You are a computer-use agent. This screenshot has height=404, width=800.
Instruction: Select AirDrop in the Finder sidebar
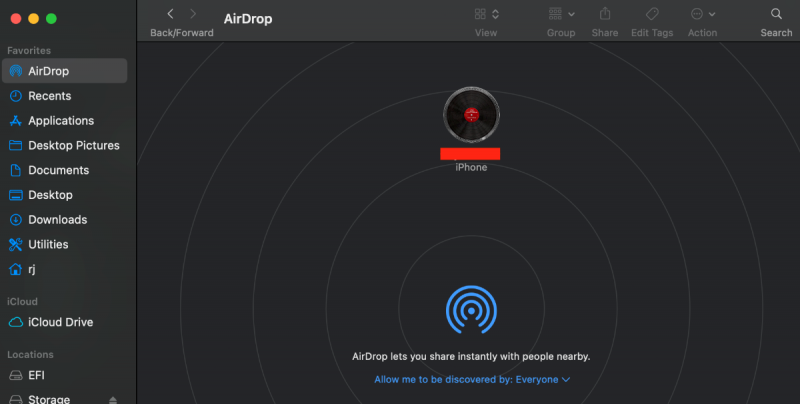point(64,71)
